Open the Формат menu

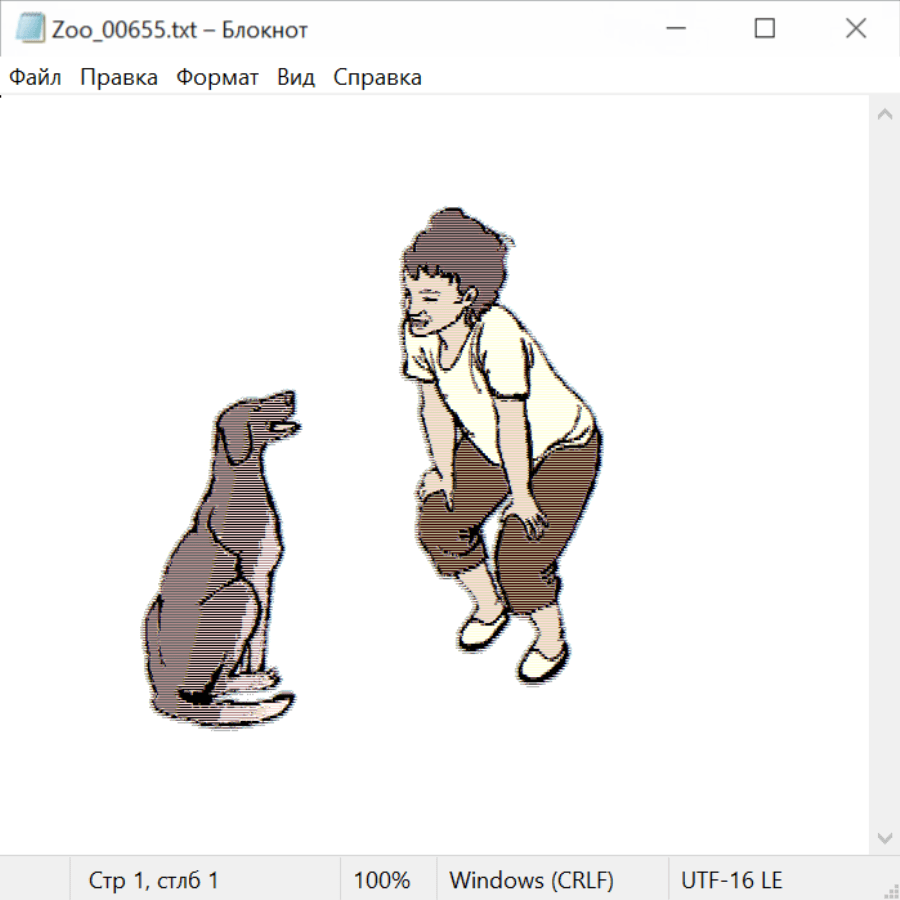coord(217,78)
